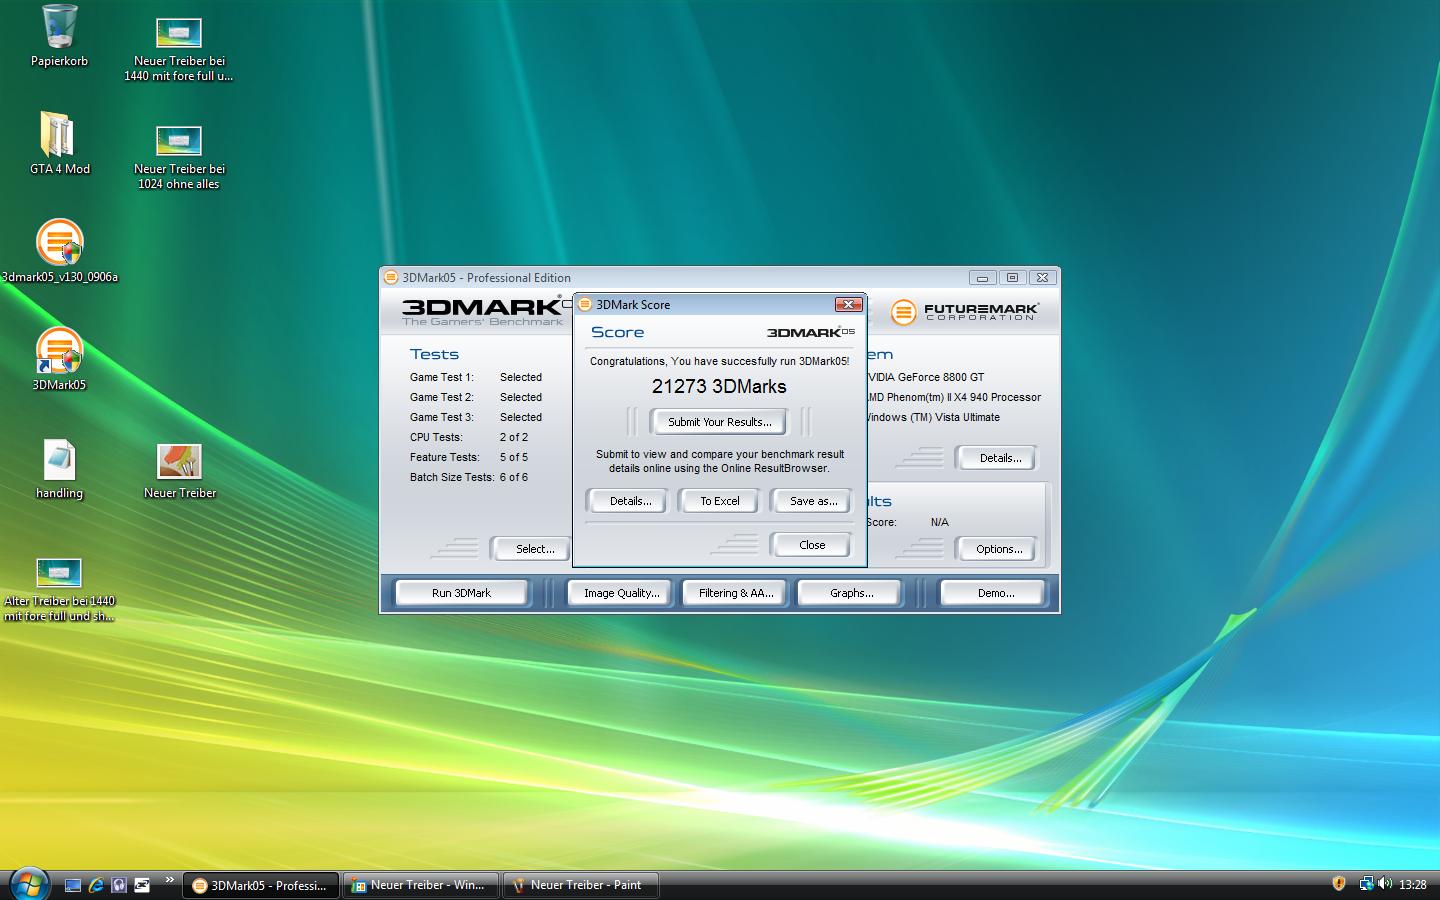Open Details in the 3DMark Score dialog

[x=630, y=501]
